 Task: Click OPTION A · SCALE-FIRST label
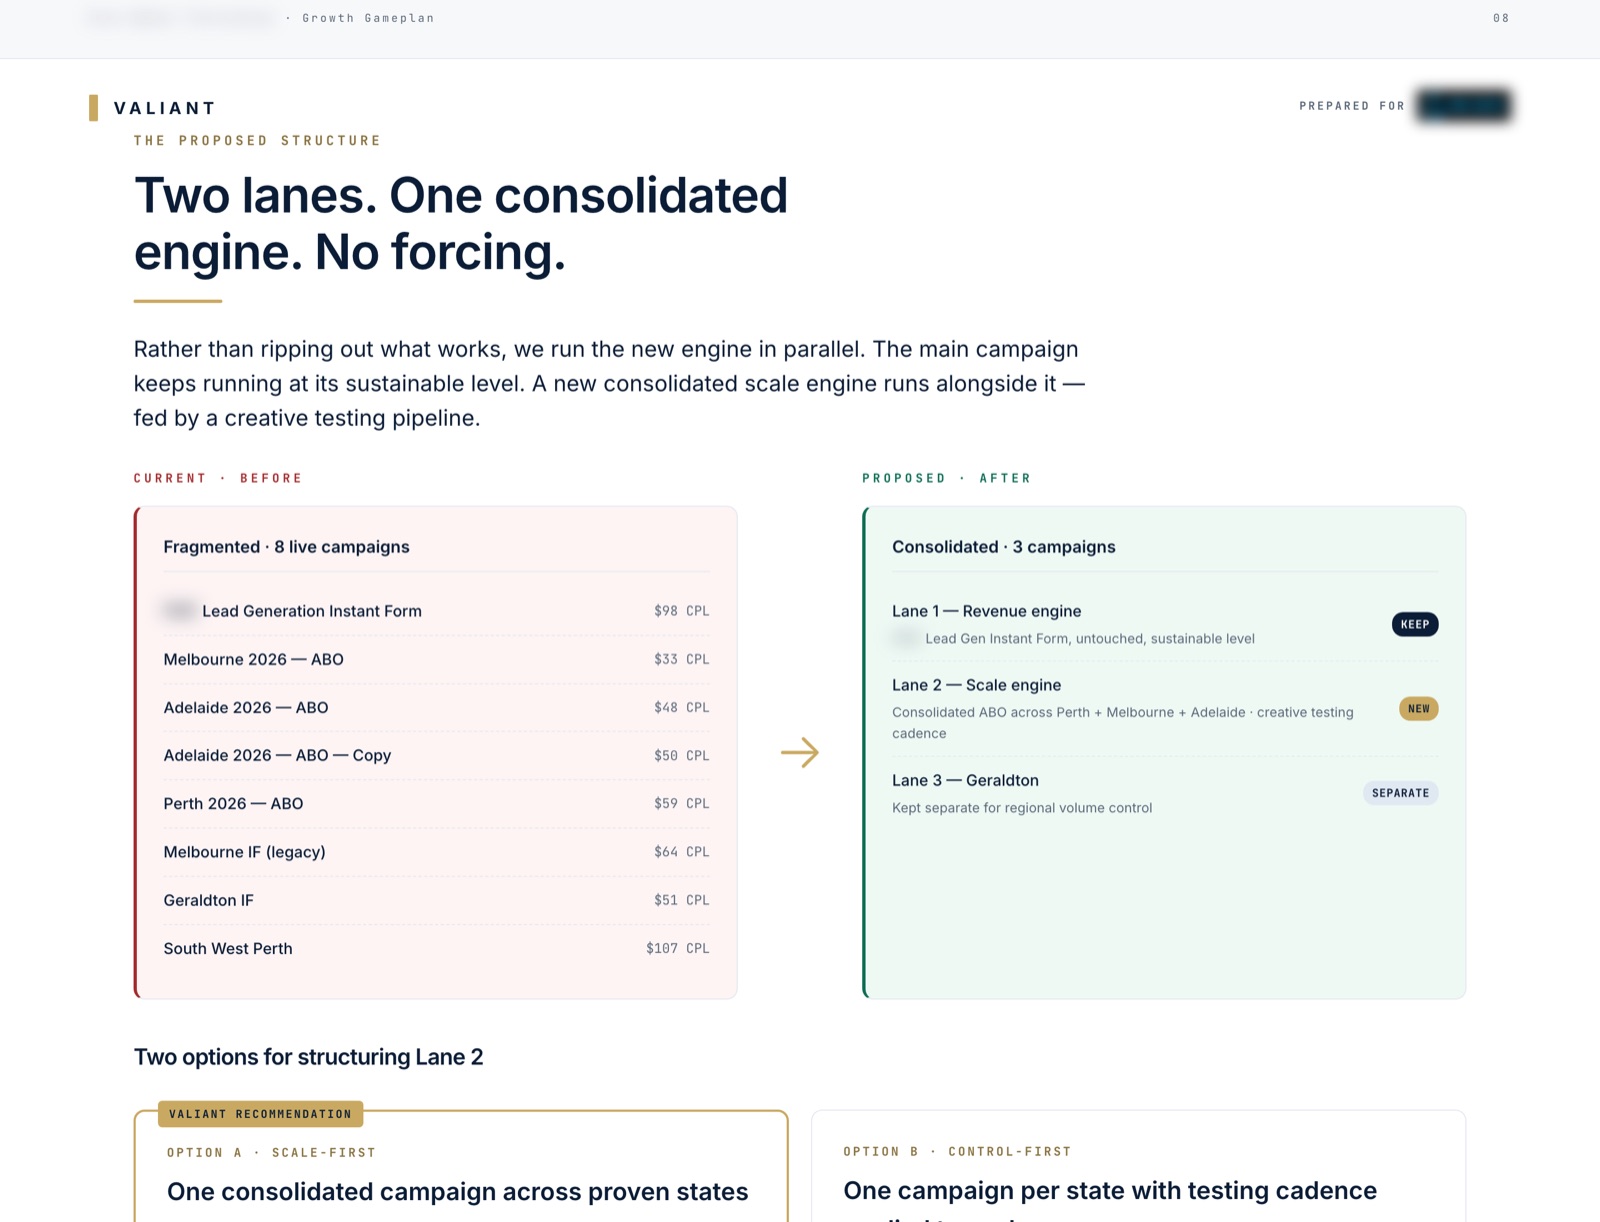(x=271, y=1153)
